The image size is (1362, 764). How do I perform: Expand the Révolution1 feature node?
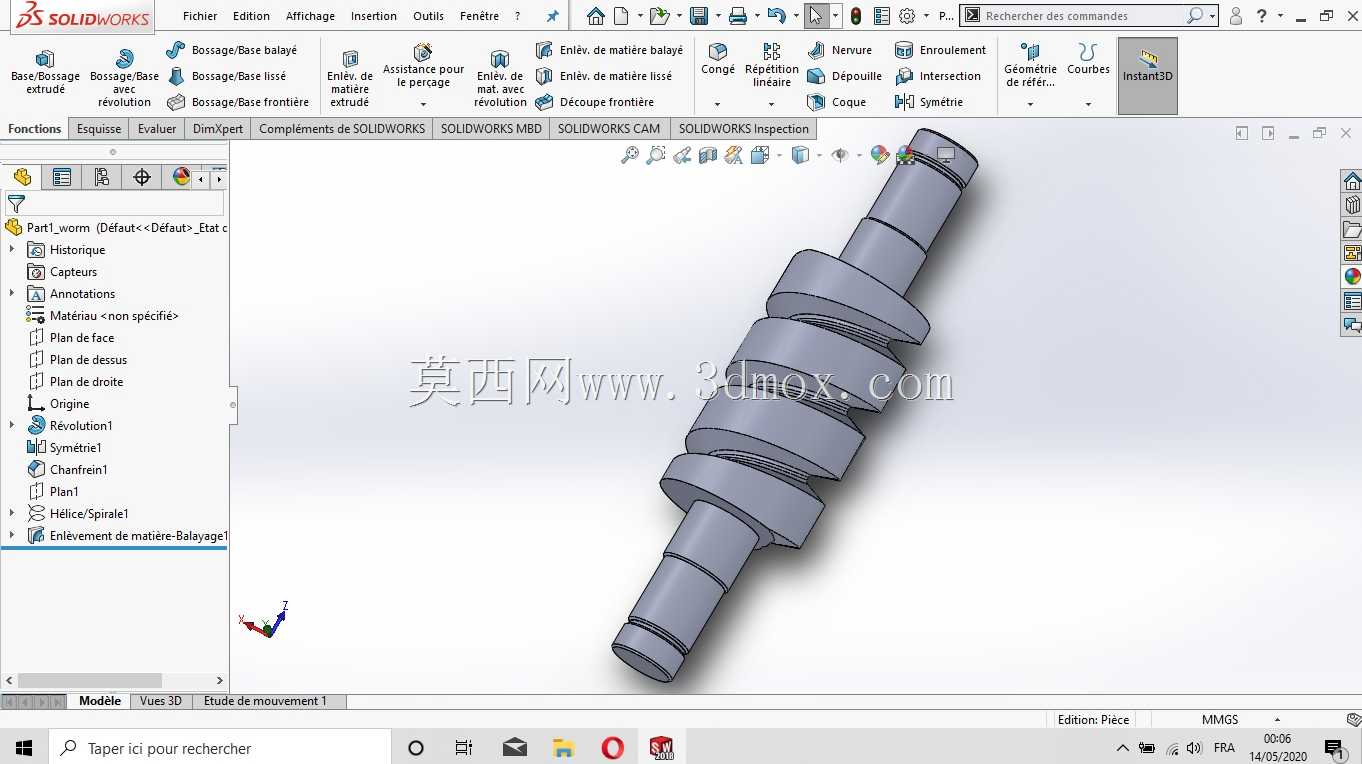(x=12, y=426)
